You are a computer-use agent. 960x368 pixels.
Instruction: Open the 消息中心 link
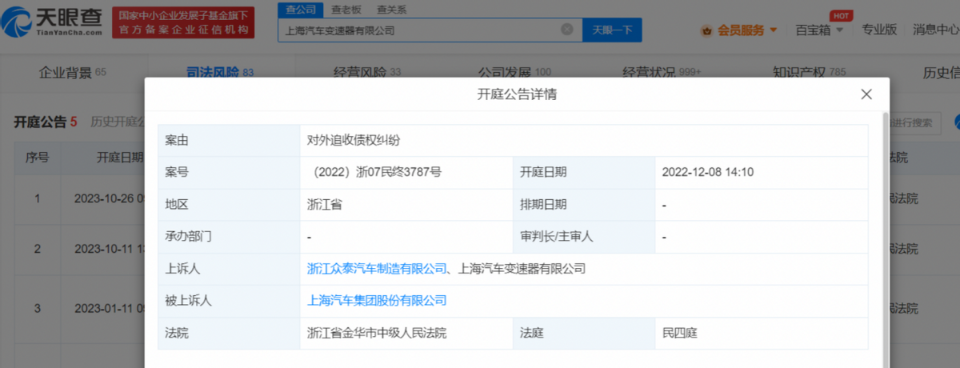[936, 29]
